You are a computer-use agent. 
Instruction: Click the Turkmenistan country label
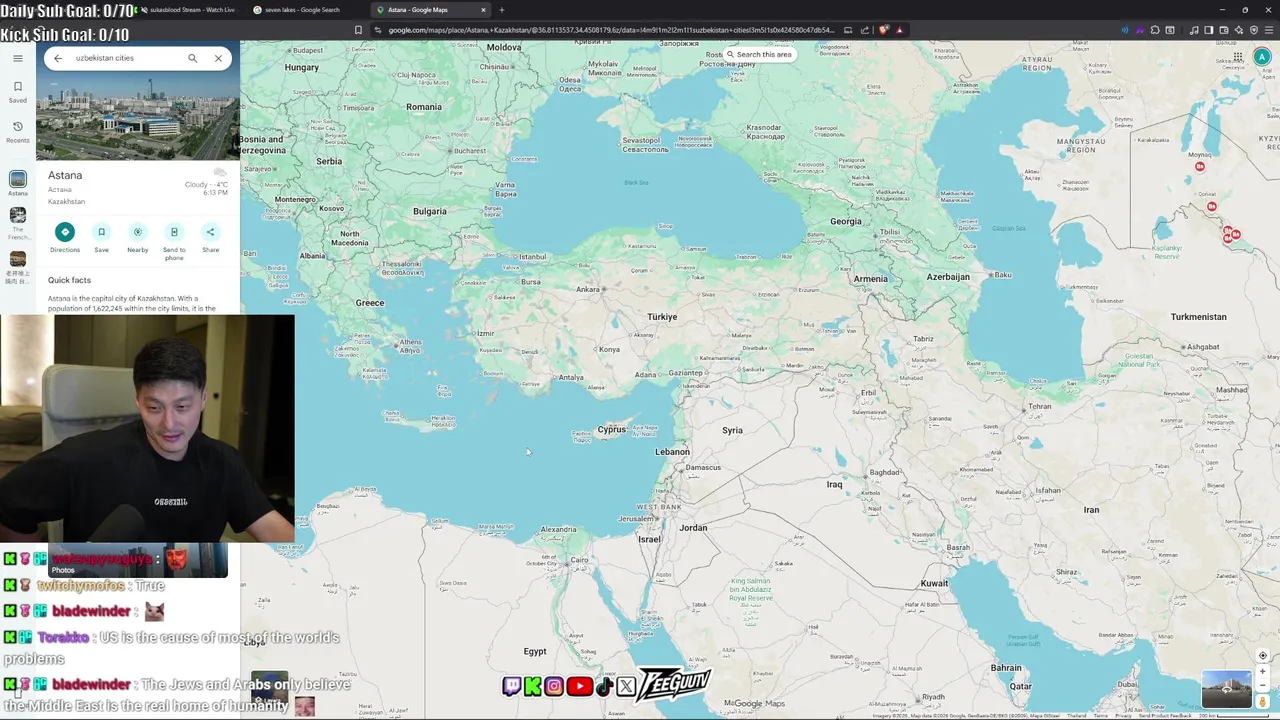pyautogui.click(x=1198, y=317)
